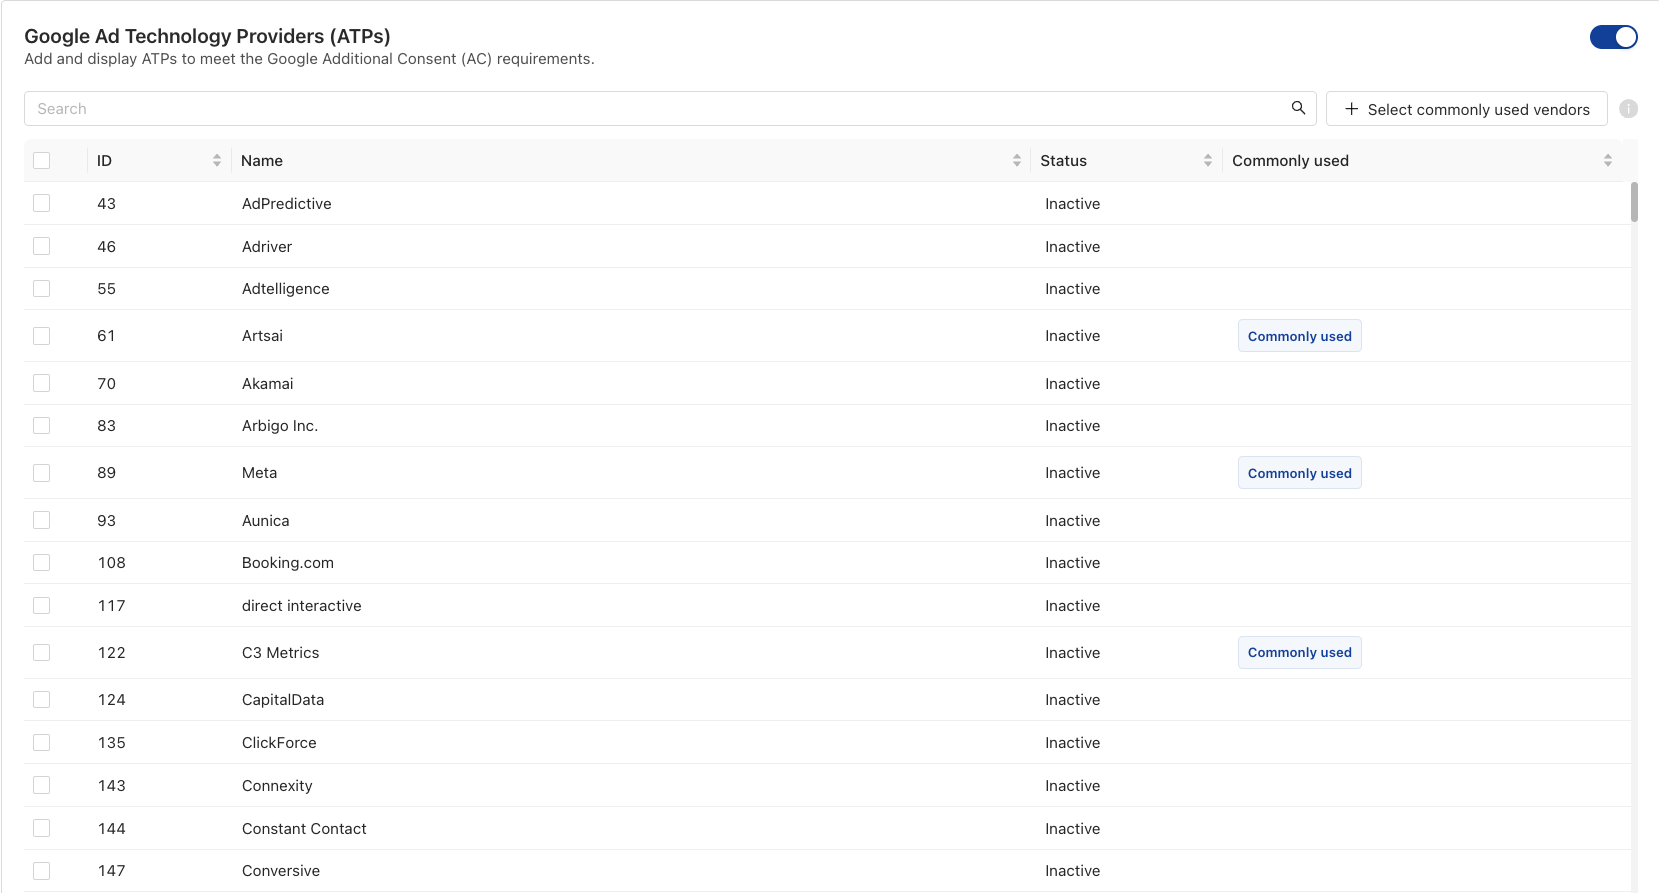The width and height of the screenshot is (1659, 893).
Task: Sort by Commonly used column arrows
Action: coord(1607,161)
